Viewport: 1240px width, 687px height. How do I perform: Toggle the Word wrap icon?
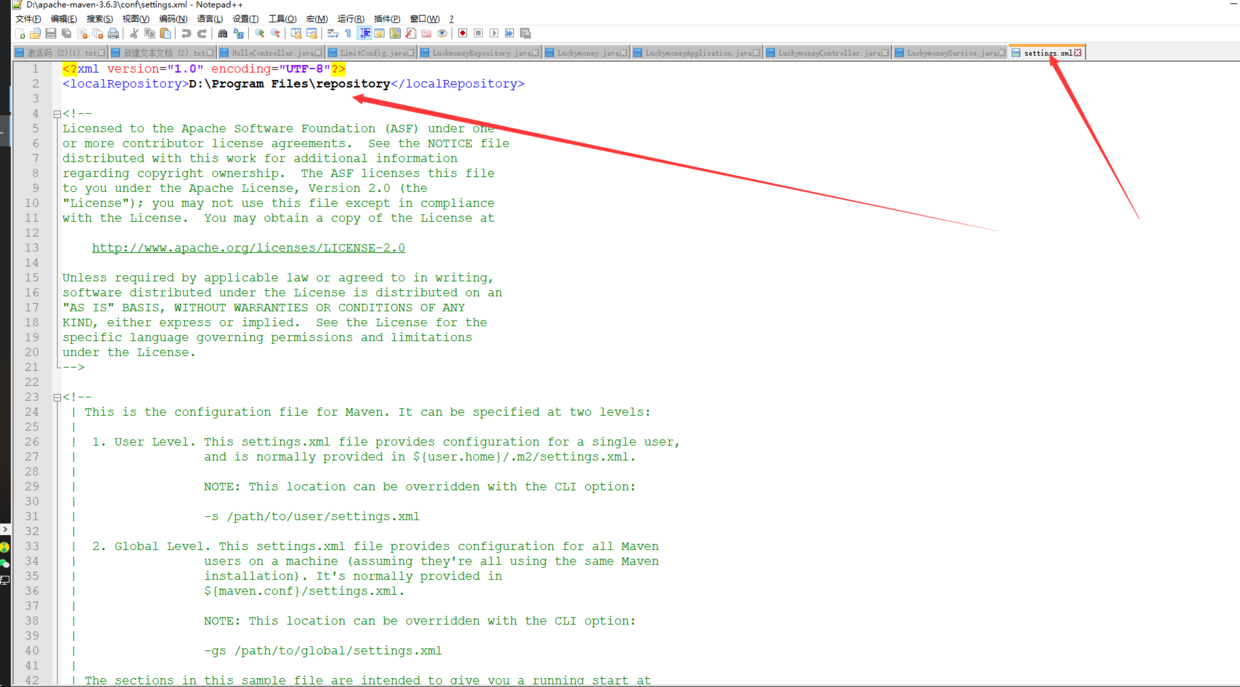333,33
